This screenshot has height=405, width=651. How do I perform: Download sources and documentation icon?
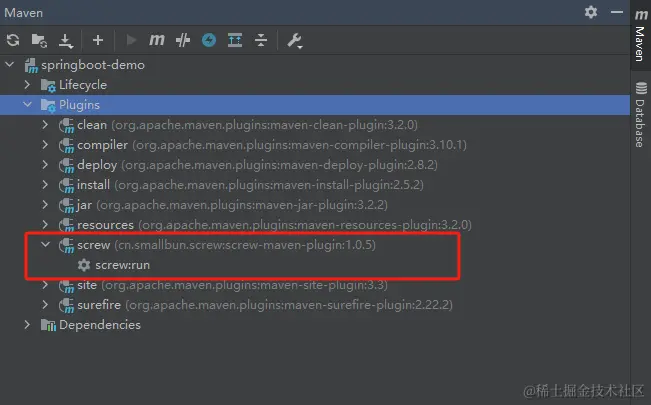click(x=66, y=41)
